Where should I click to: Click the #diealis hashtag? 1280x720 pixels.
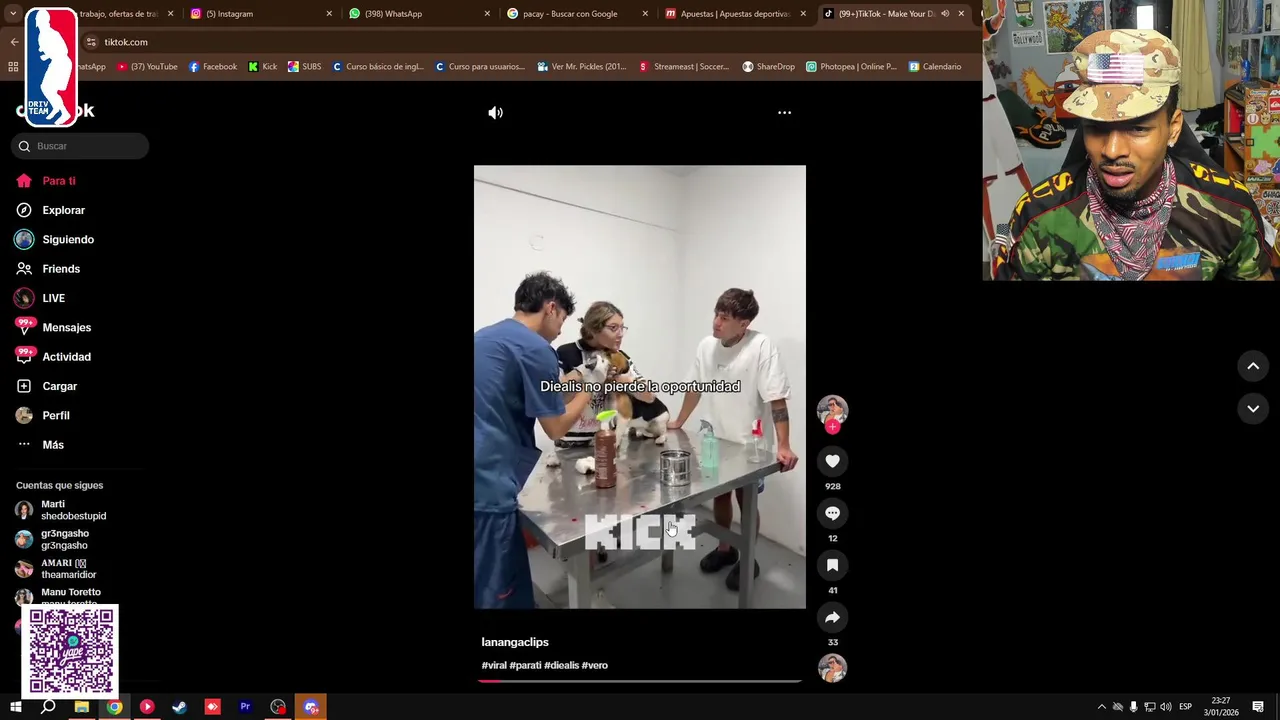point(561,665)
